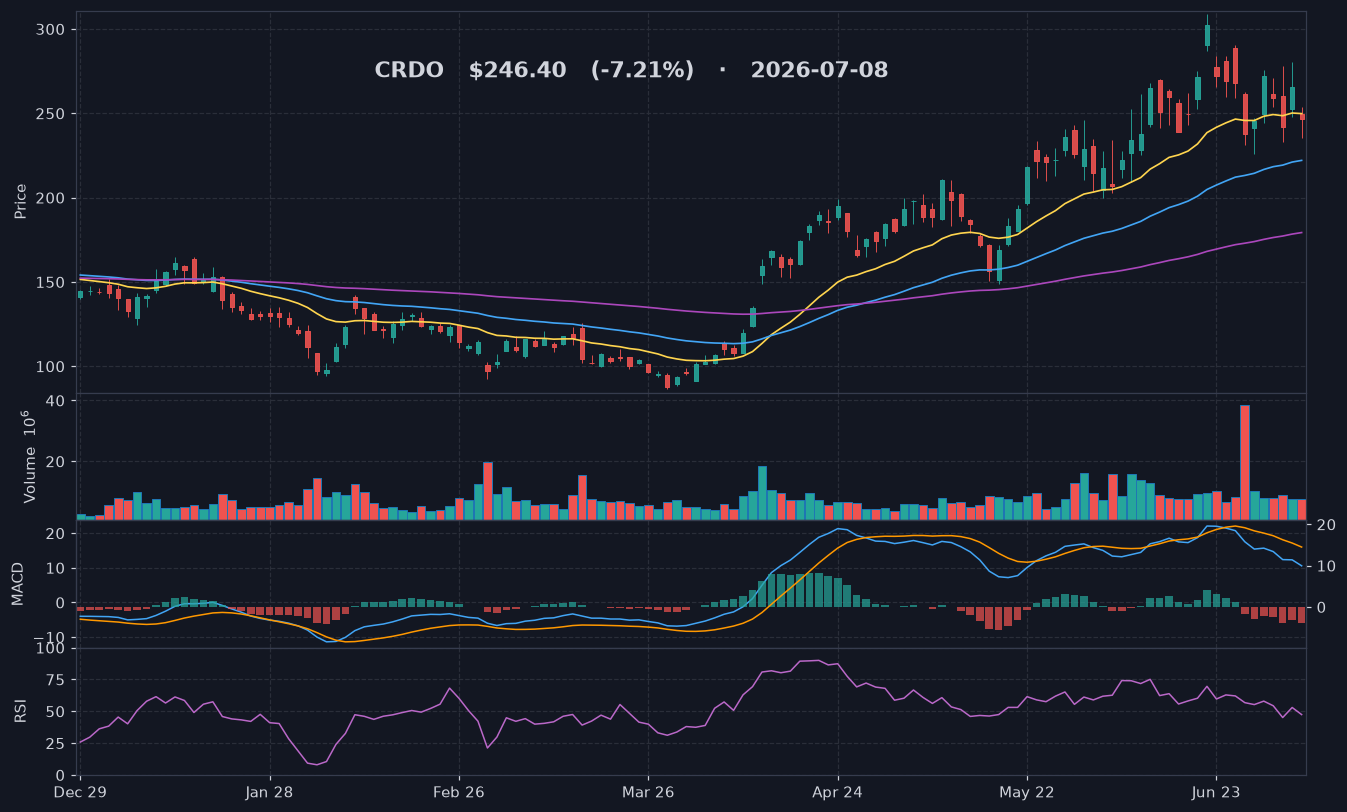Click the 75 RSI tick label
Screen dimensions: 1347x812
tap(56, 681)
